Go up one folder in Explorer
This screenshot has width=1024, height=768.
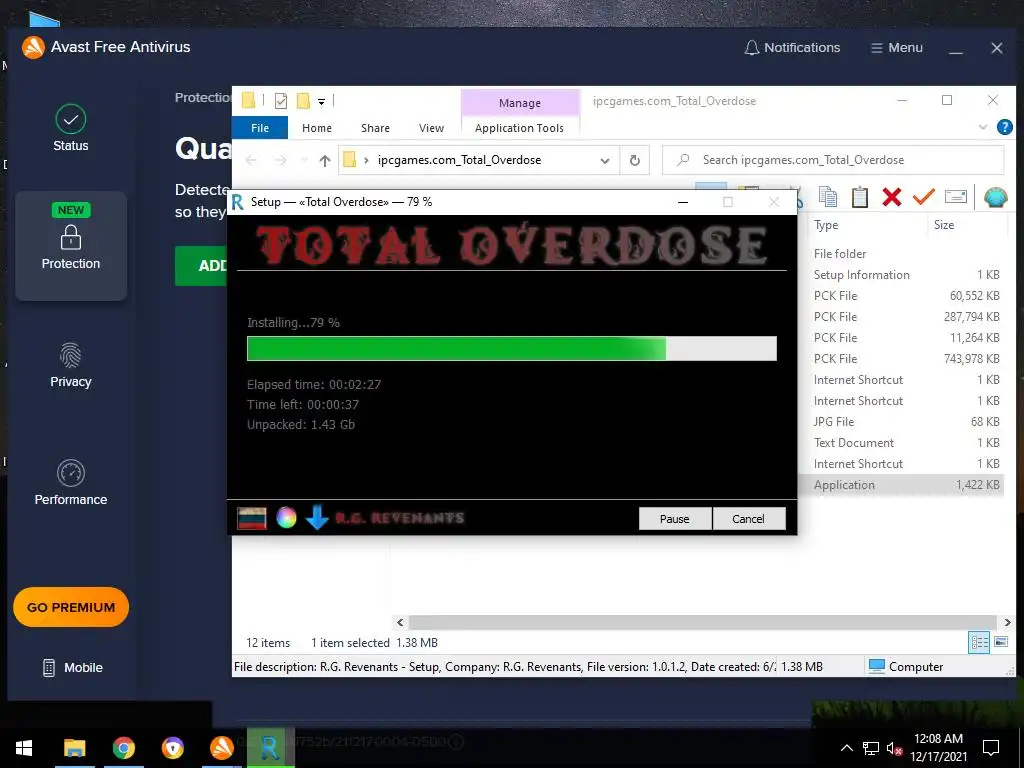click(x=325, y=160)
